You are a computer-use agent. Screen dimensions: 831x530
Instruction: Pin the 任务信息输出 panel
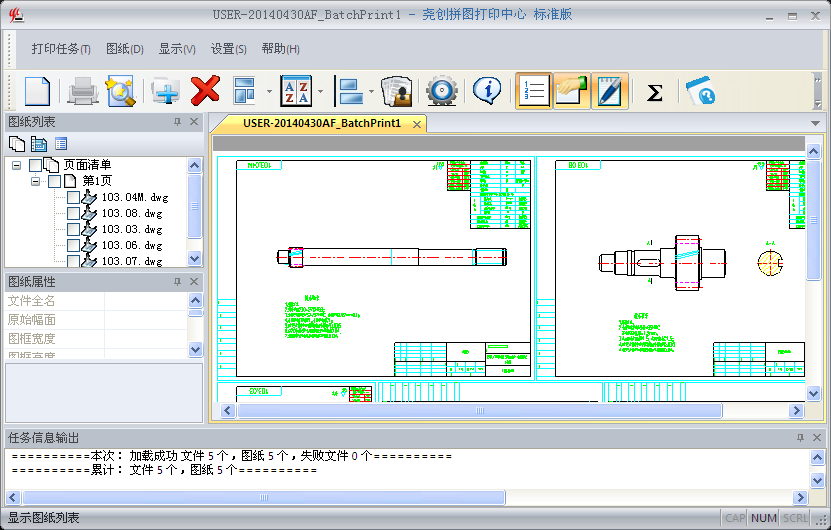coord(800,437)
